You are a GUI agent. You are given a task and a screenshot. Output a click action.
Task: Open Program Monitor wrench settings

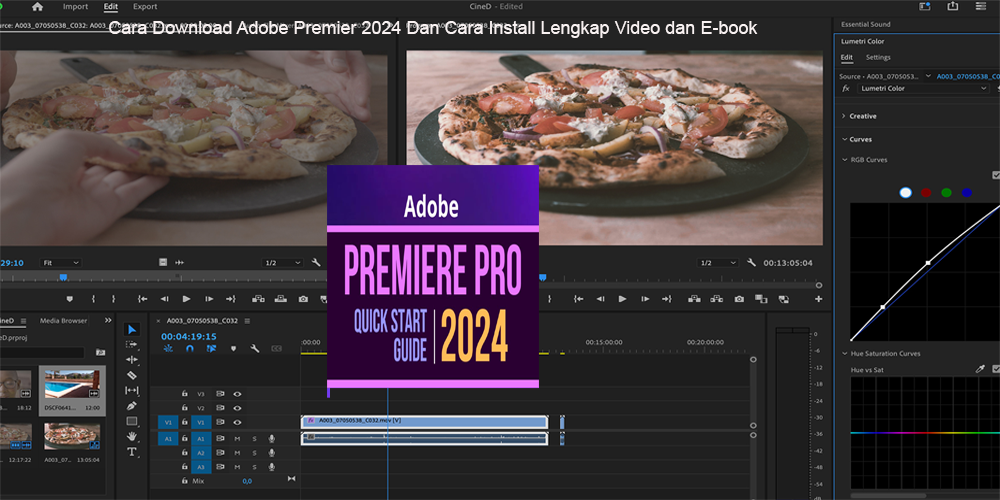pos(751,263)
